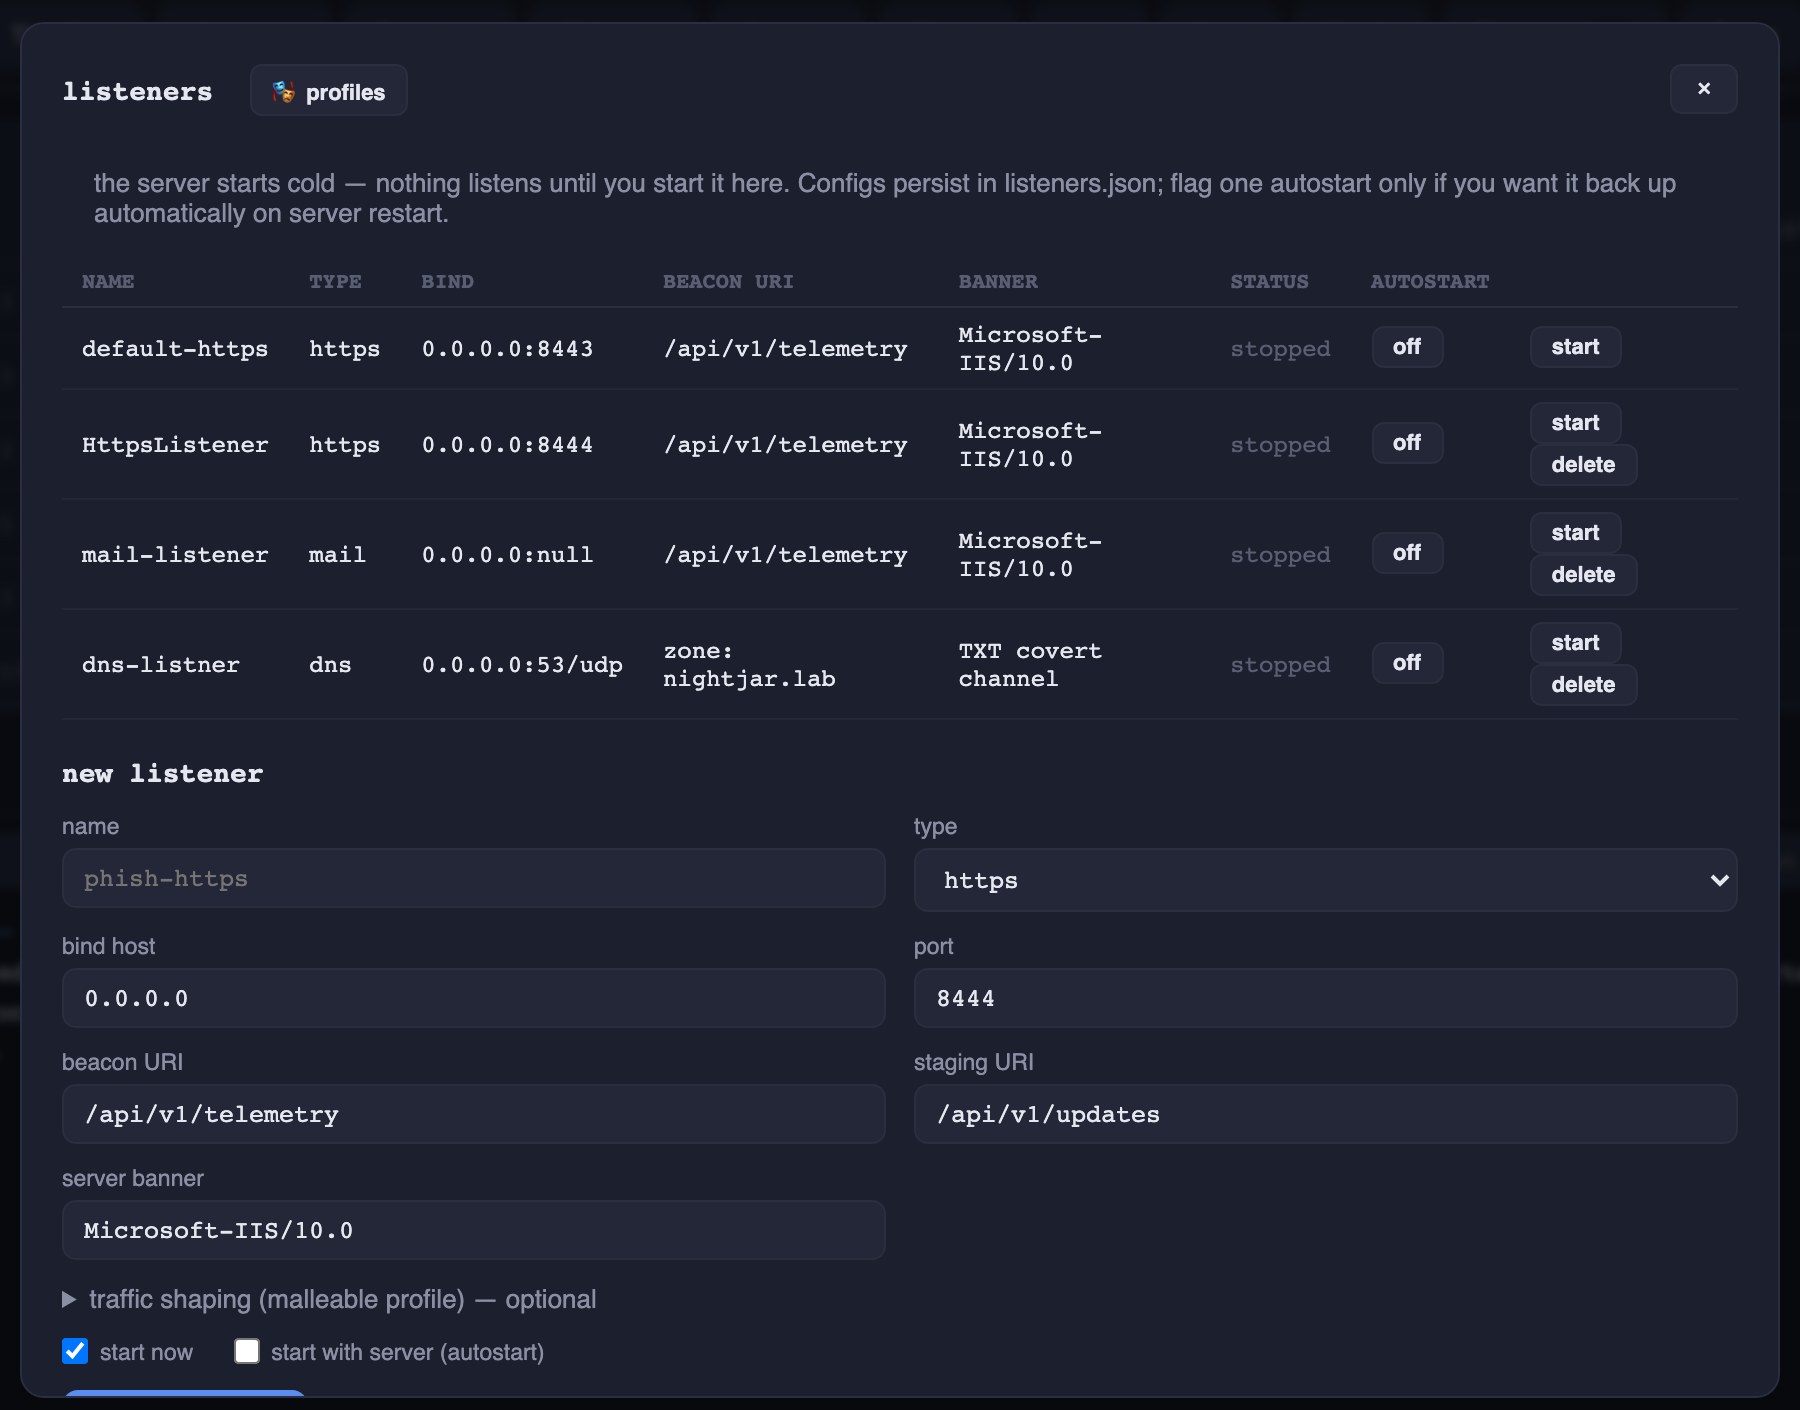Close the listeners dialog with the × button
This screenshot has width=1800, height=1410.
click(x=1703, y=89)
